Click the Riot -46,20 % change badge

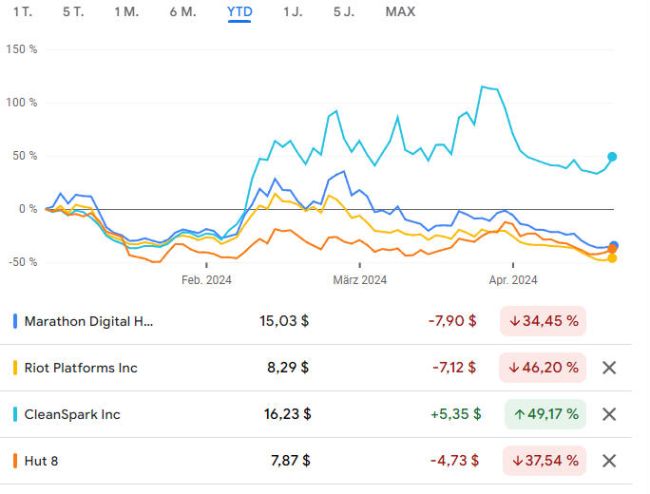point(543,368)
